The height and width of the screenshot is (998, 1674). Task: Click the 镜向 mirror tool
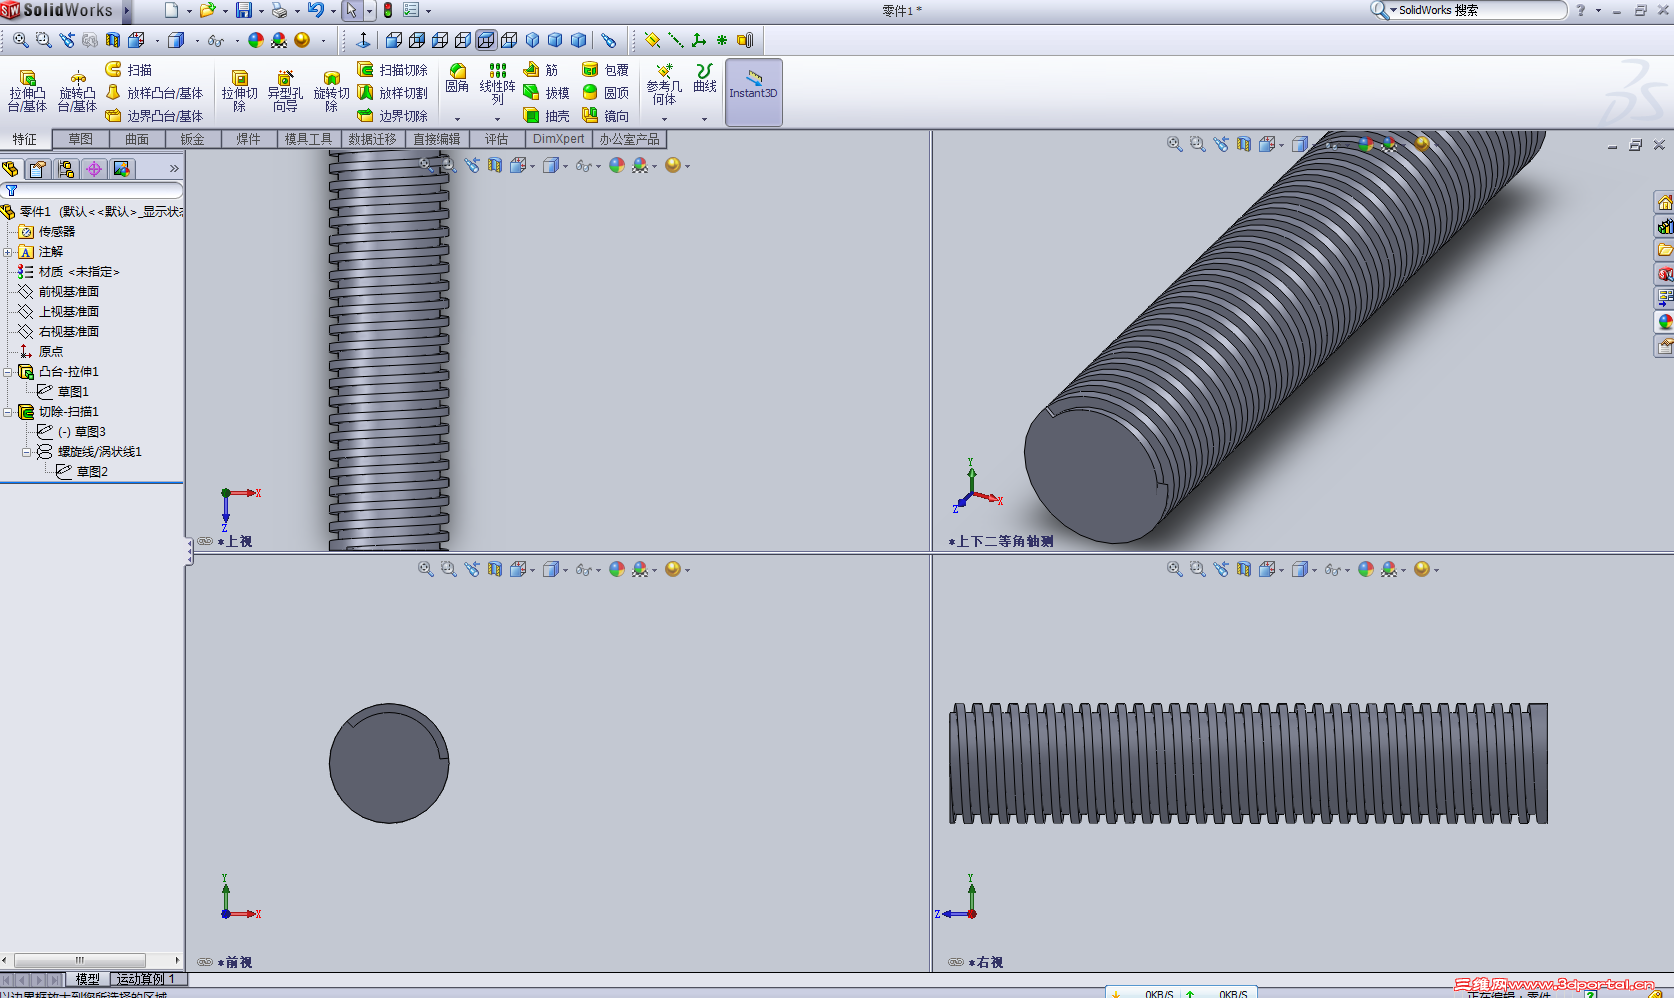(605, 116)
